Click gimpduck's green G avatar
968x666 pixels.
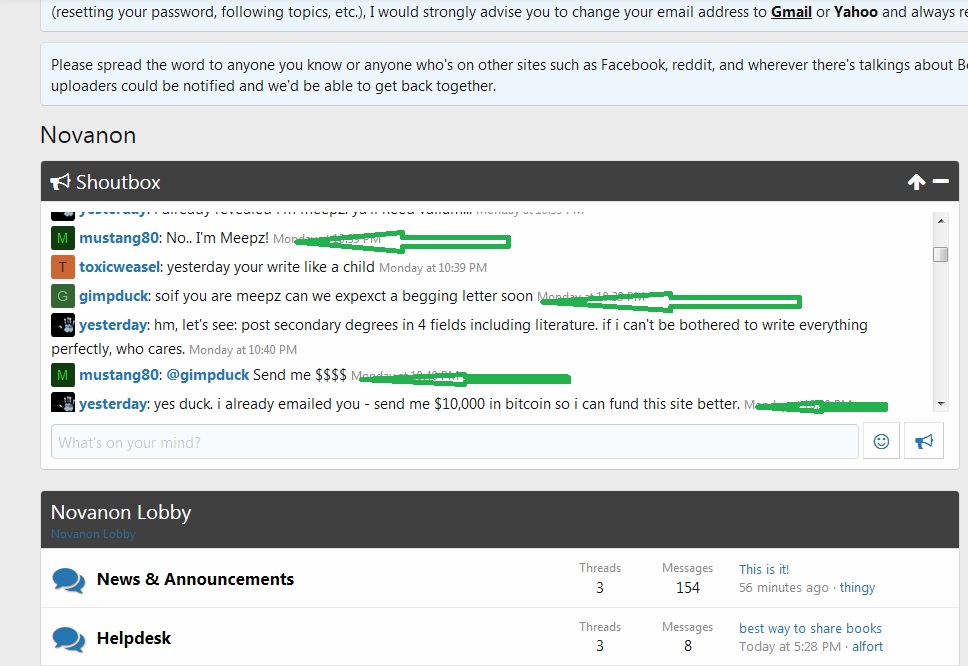pyautogui.click(x=63, y=296)
